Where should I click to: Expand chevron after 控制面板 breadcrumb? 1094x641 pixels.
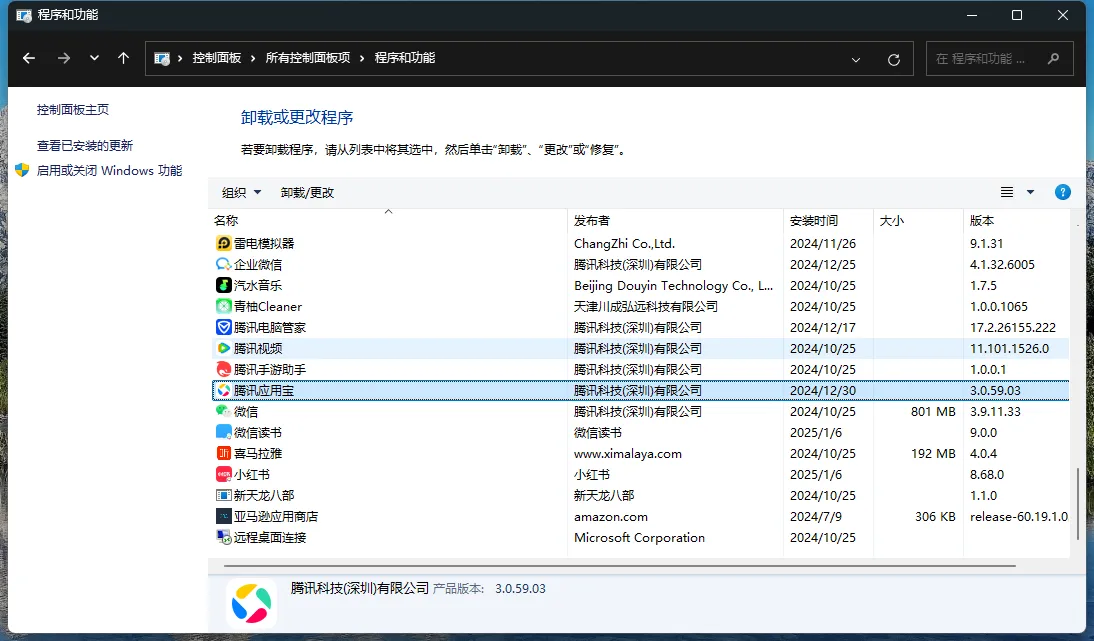point(253,59)
